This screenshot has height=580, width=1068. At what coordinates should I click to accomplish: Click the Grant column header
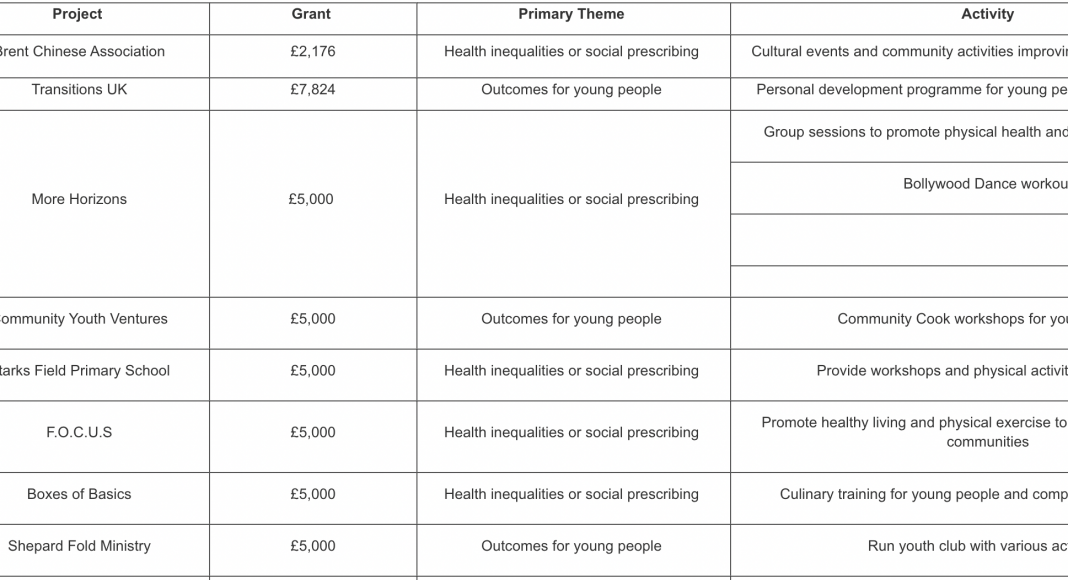(312, 14)
